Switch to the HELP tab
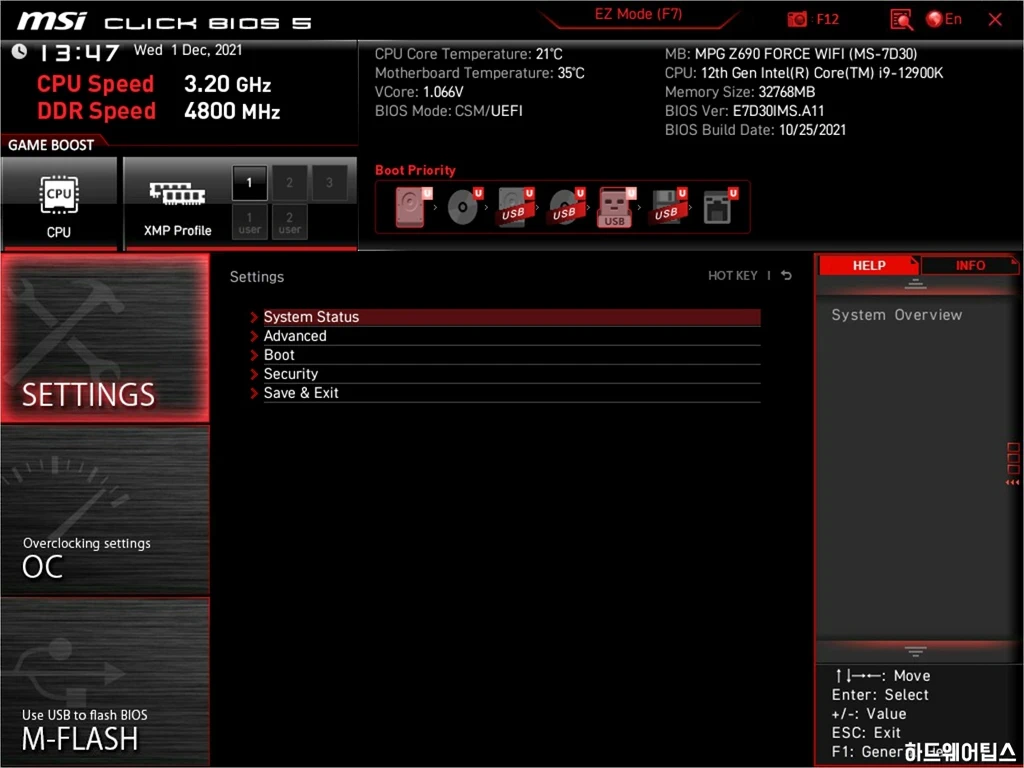This screenshot has height=768, width=1024. point(869,265)
